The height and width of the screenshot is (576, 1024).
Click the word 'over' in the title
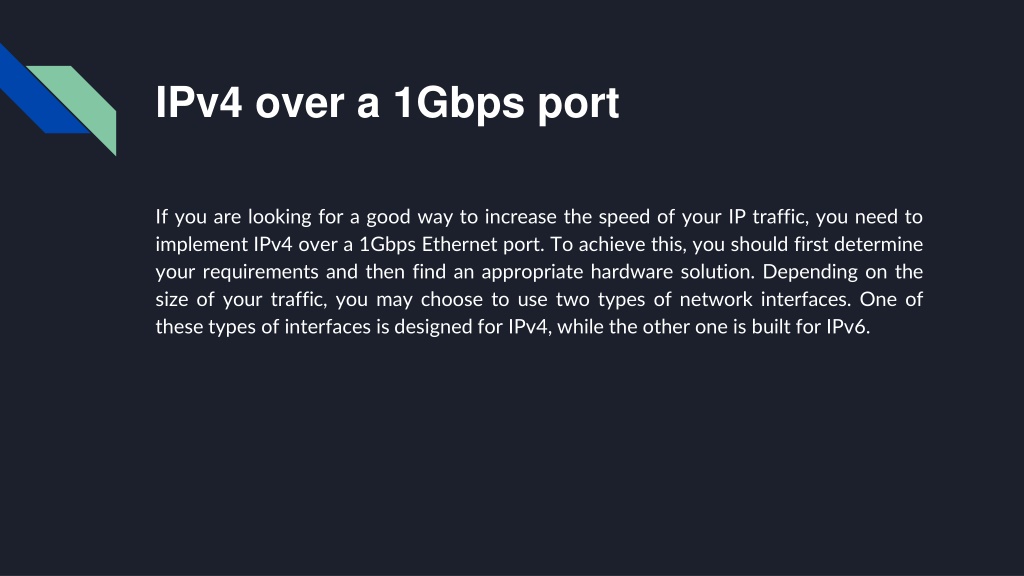(x=299, y=104)
